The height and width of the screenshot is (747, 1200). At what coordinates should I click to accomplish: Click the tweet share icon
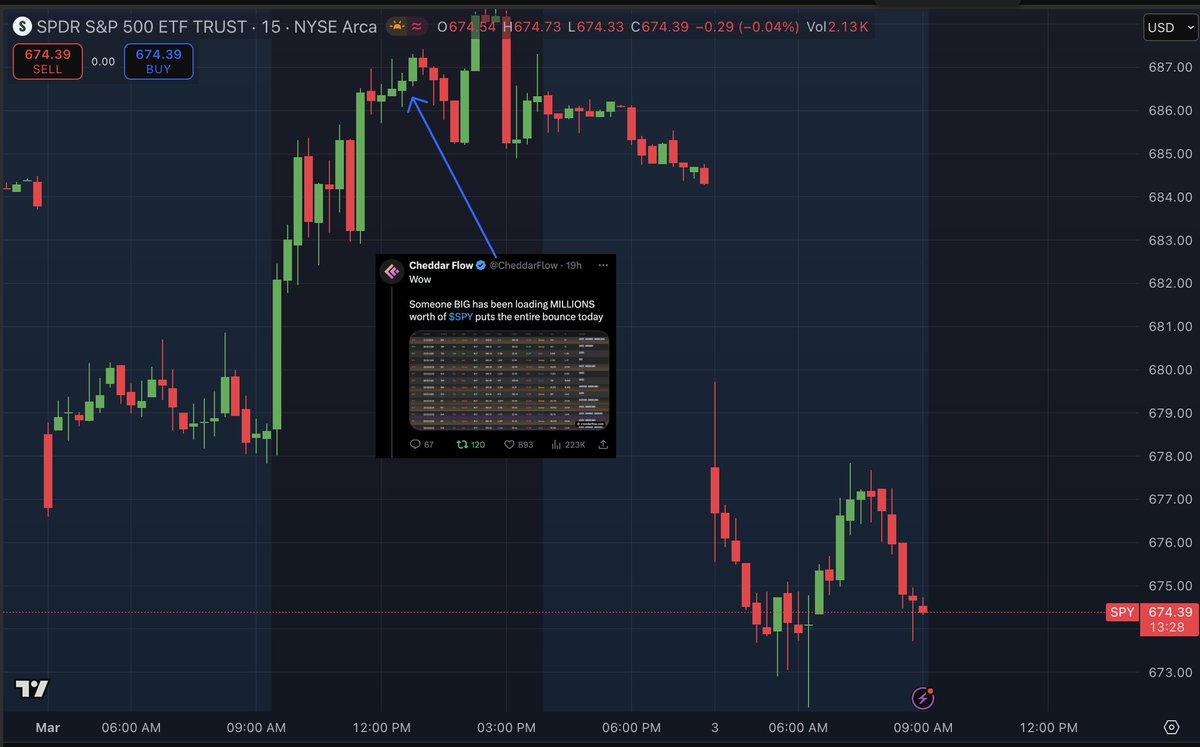[x=603, y=444]
